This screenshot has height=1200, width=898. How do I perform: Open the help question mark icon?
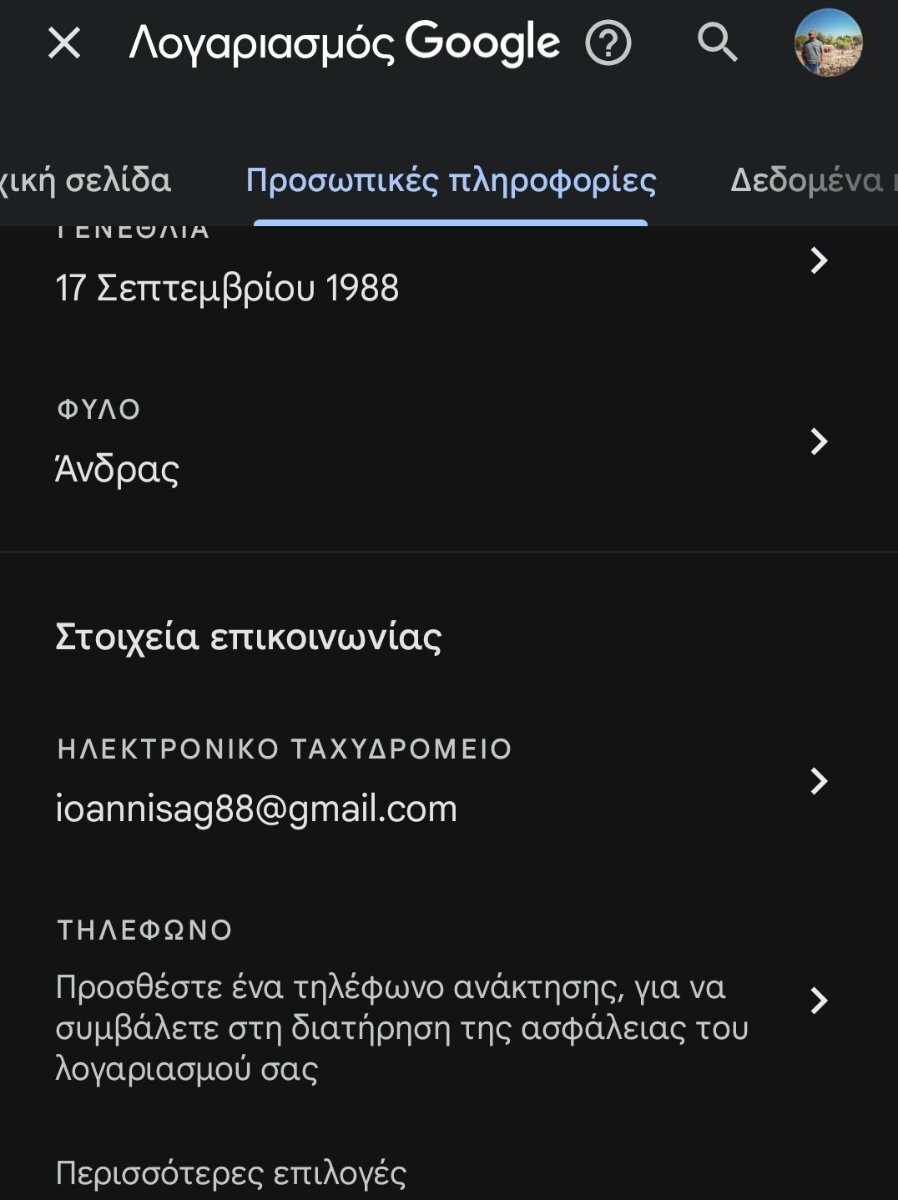click(608, 43)
